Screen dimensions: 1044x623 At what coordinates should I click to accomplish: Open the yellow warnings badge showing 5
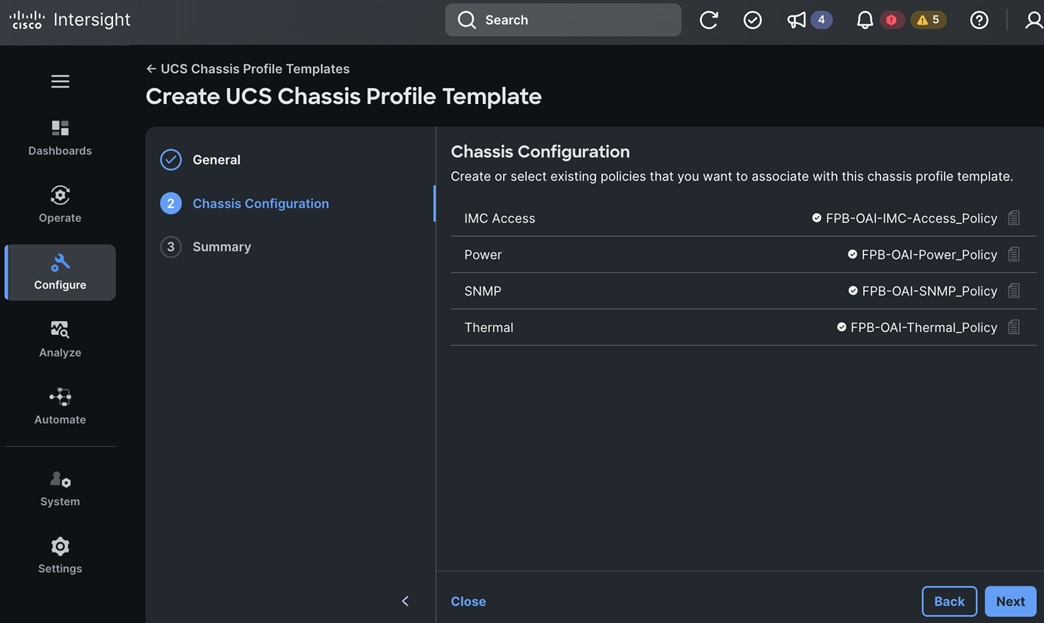(x=928, y=20)
